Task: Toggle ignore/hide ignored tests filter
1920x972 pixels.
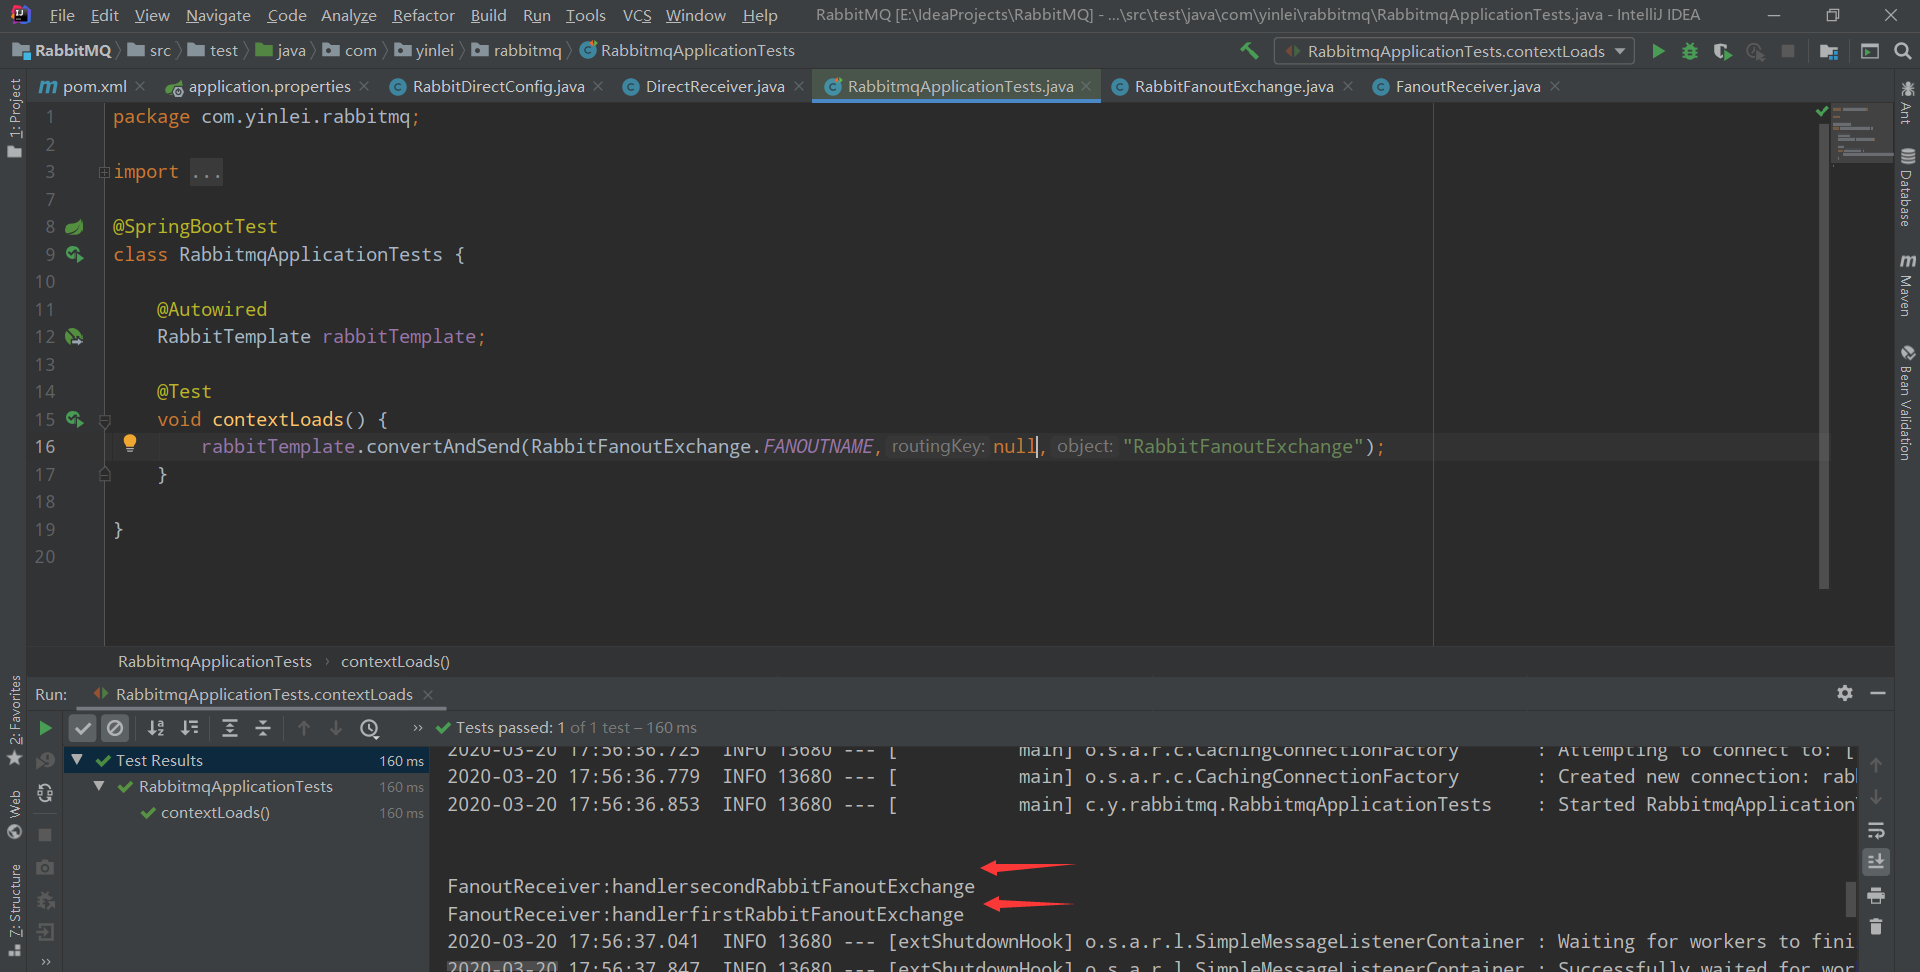Action: (x=116, y=728)
